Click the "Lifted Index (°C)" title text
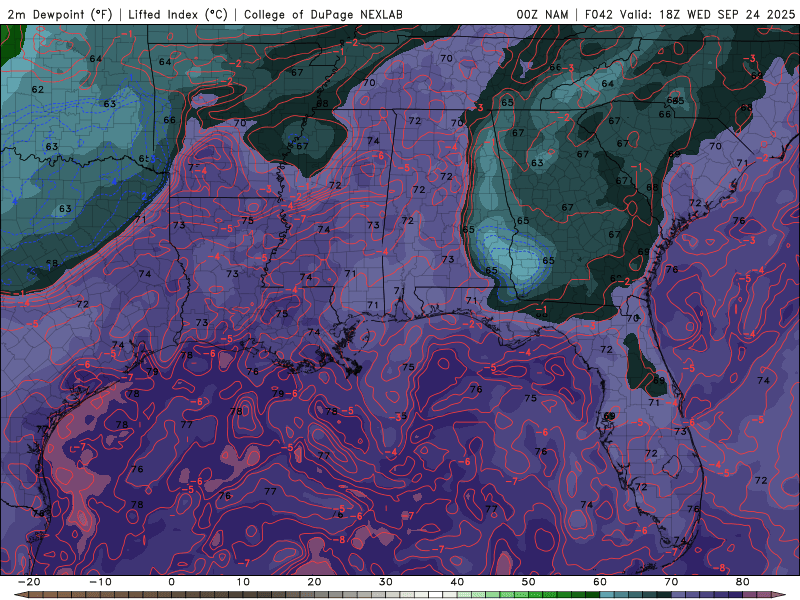 pyautogui.click(x=178, y=15)
